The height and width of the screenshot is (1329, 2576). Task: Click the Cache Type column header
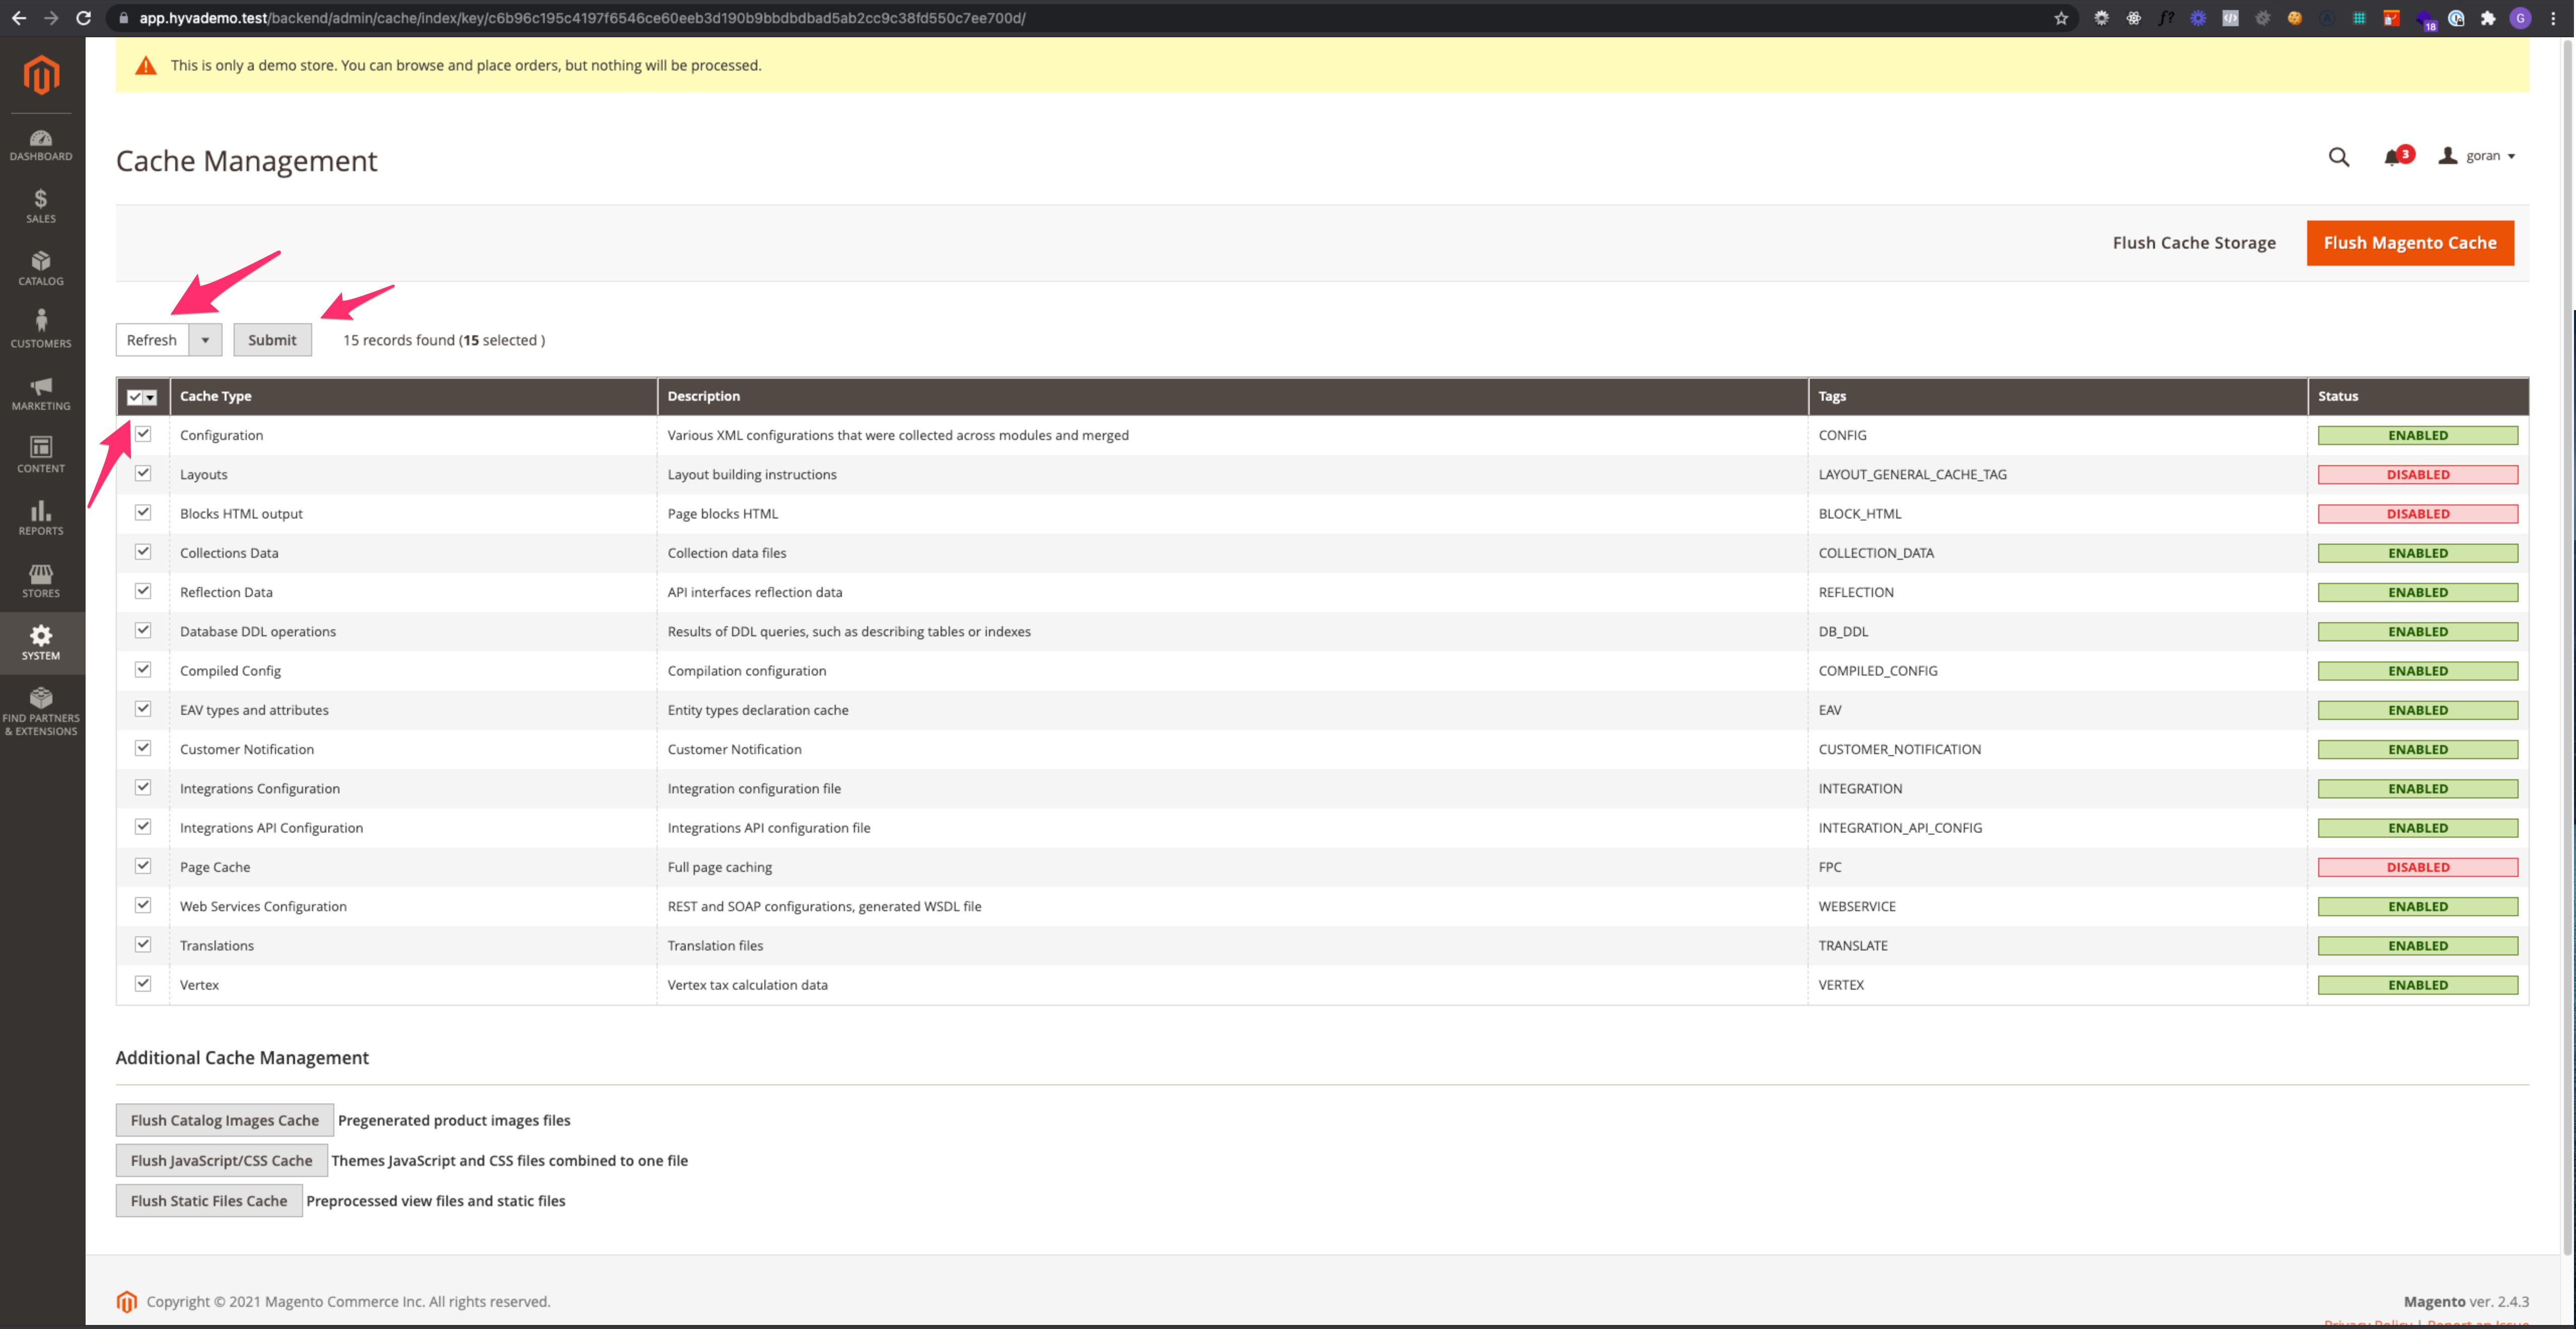(x=413, y=396)
